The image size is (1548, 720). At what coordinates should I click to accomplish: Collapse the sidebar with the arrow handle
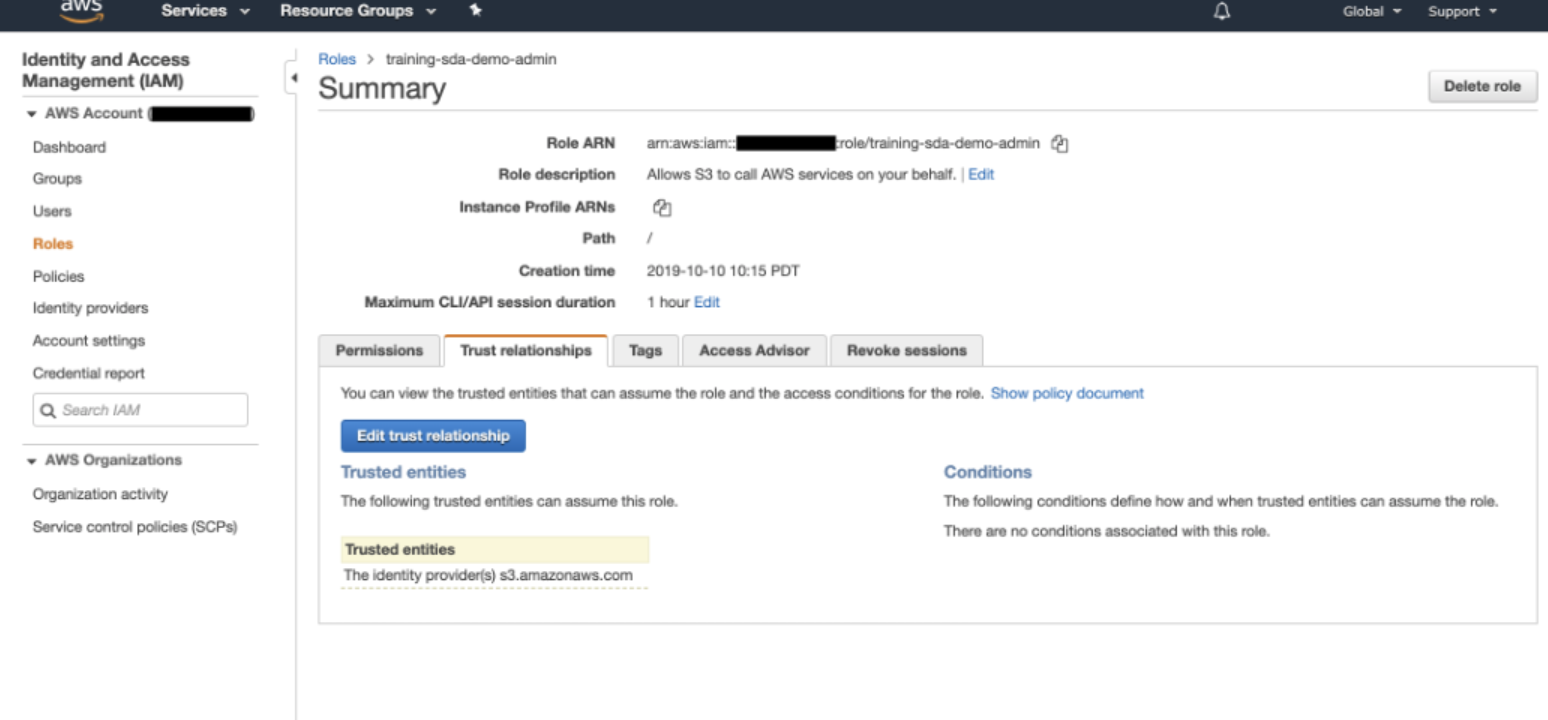(293, 77)
